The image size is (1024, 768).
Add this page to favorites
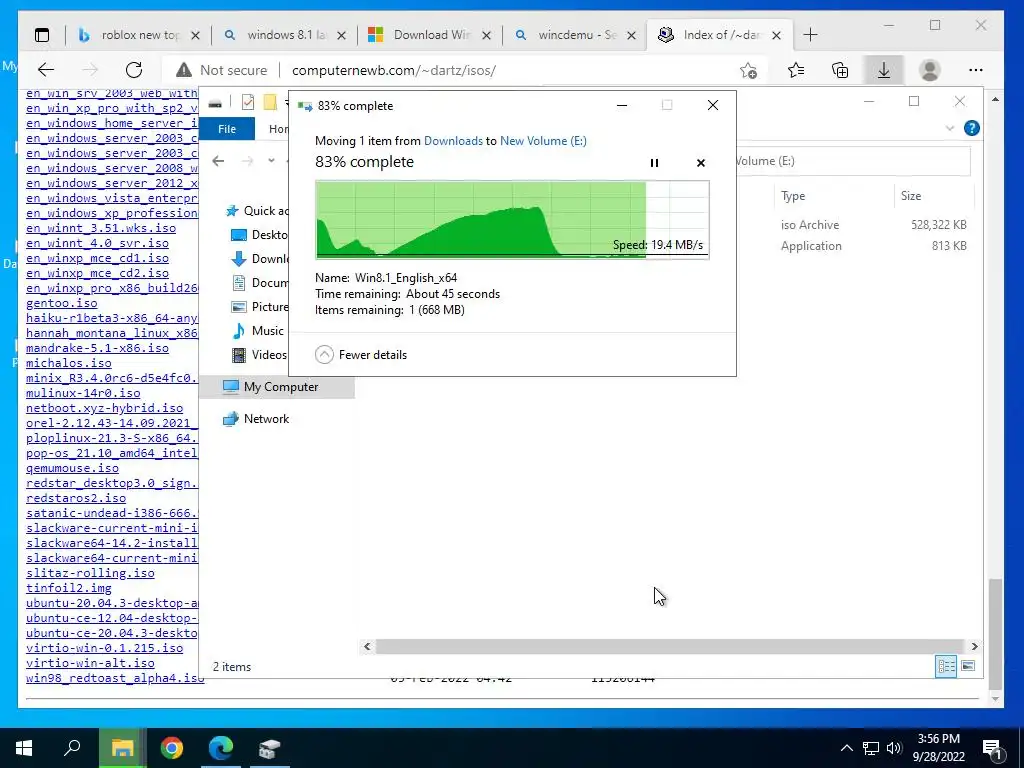click(x=748, y=70)
